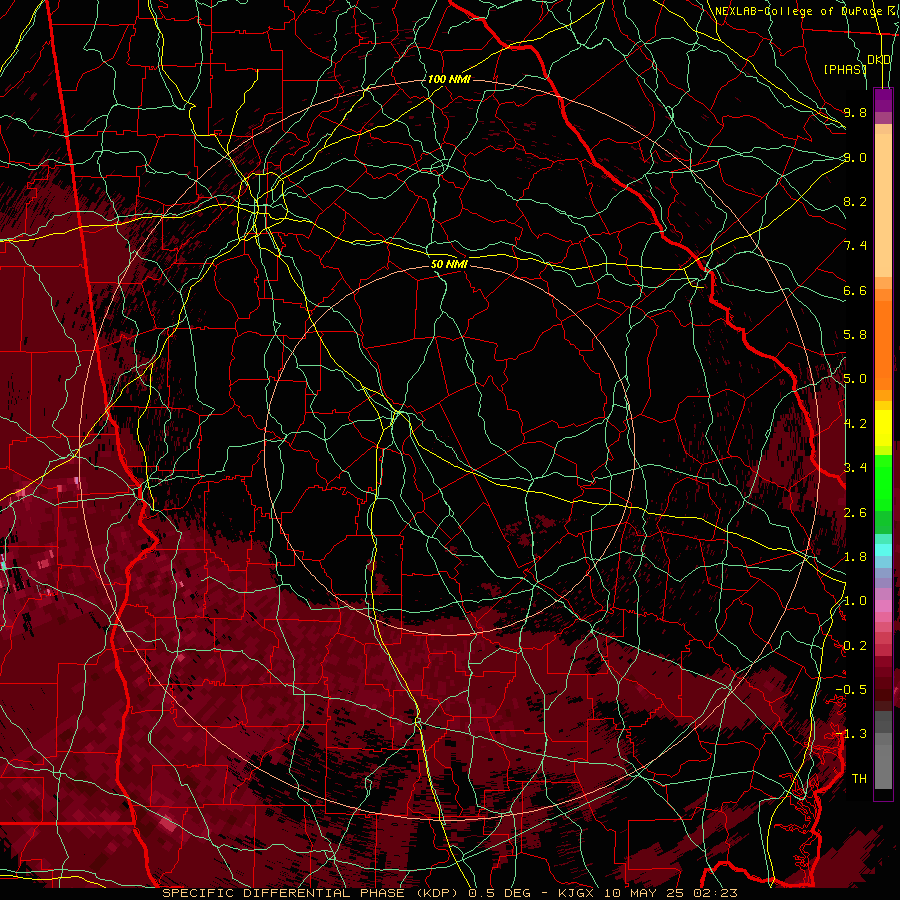
Task: Click the 3.4 scale value
Action: (855, 467)
